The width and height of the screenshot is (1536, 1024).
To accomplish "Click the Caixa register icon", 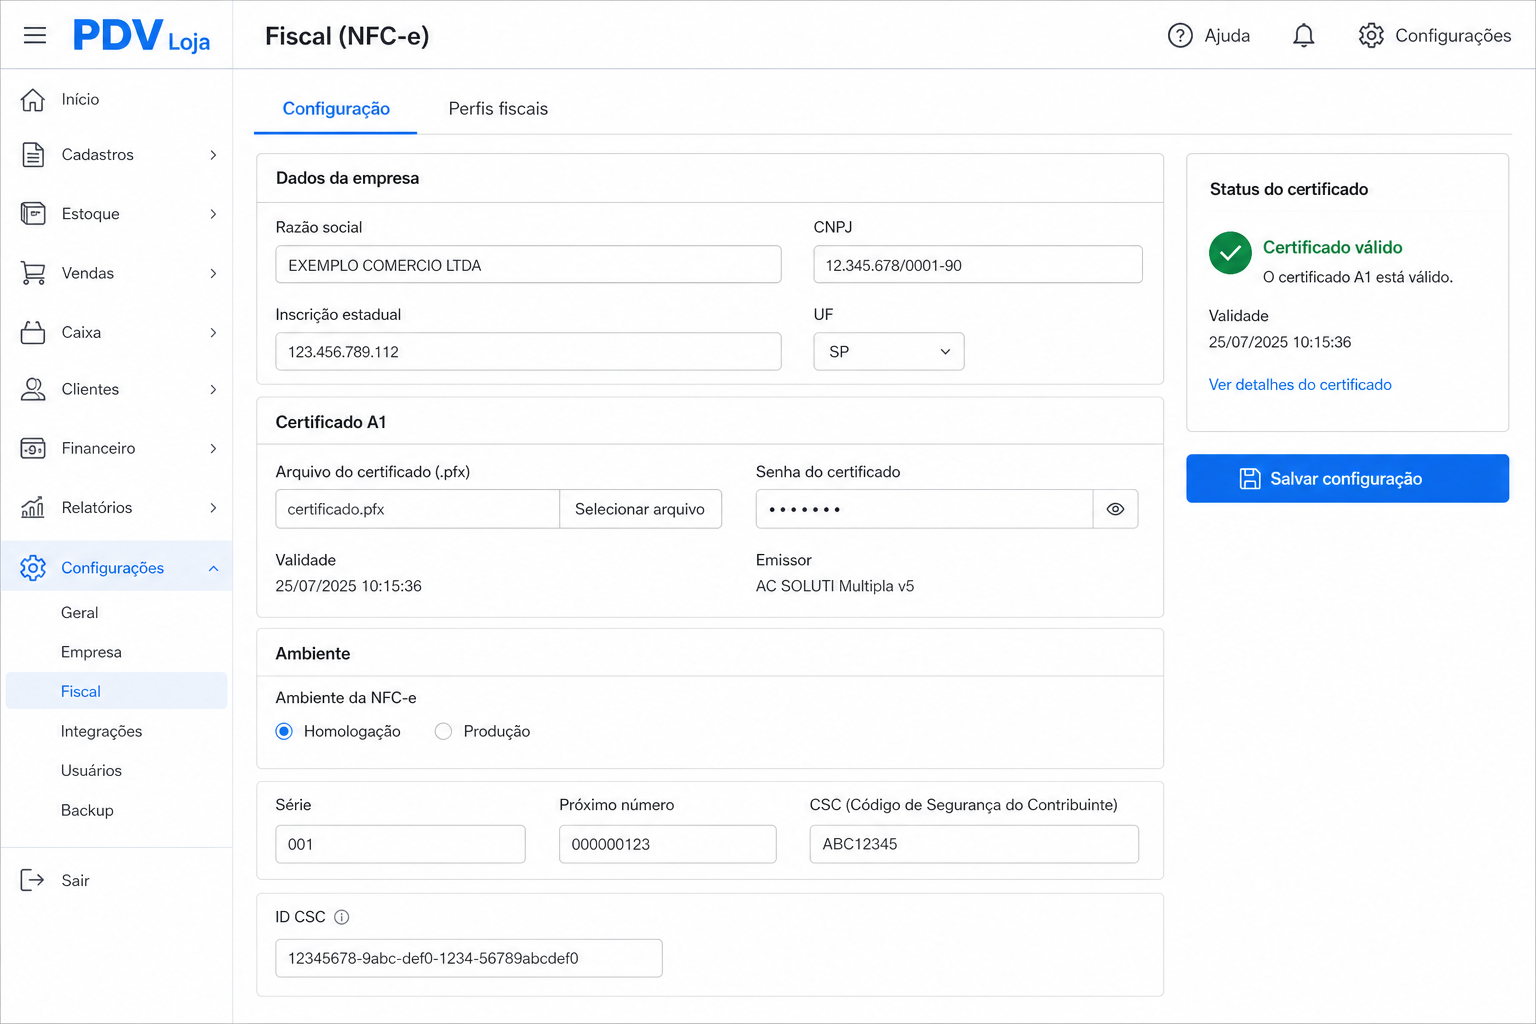I will pyautogui.click(x=33, y=332).
